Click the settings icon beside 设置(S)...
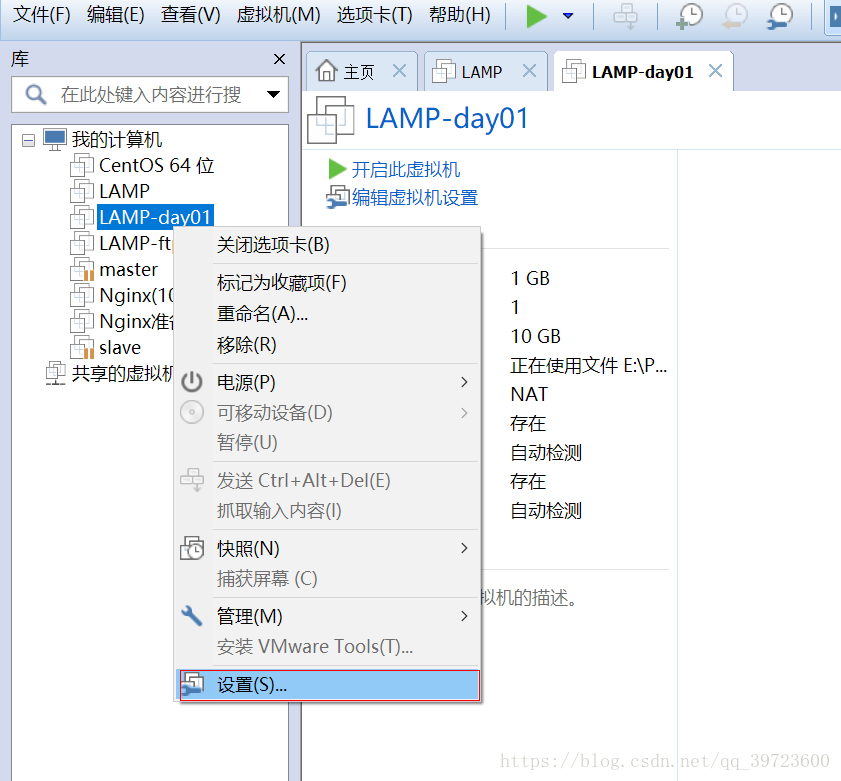Viewport: 841px width, 781px height. 193,685
